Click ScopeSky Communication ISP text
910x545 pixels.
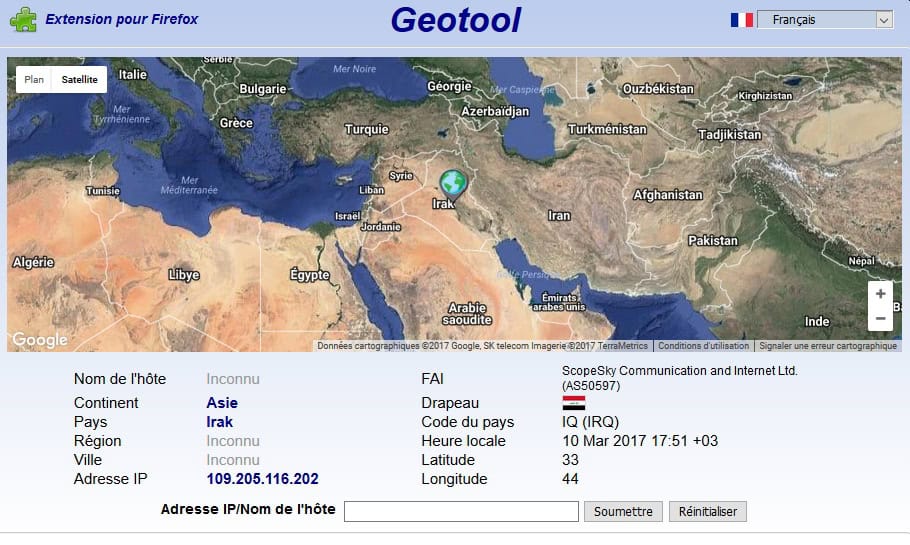pos(680,378)
